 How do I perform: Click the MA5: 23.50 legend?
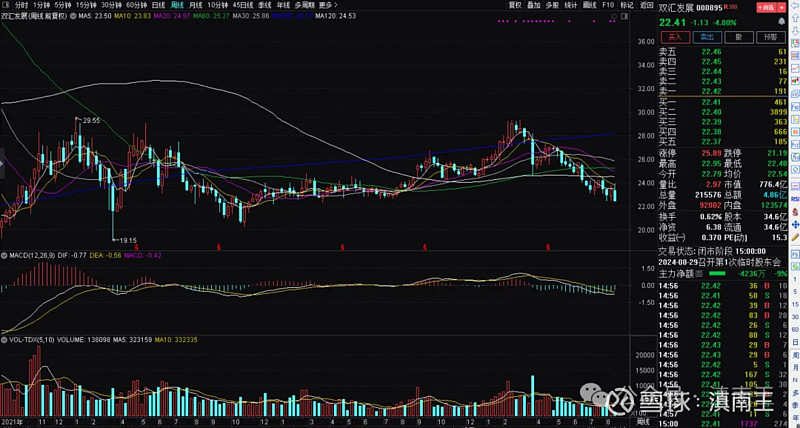(x=95, y=16)
